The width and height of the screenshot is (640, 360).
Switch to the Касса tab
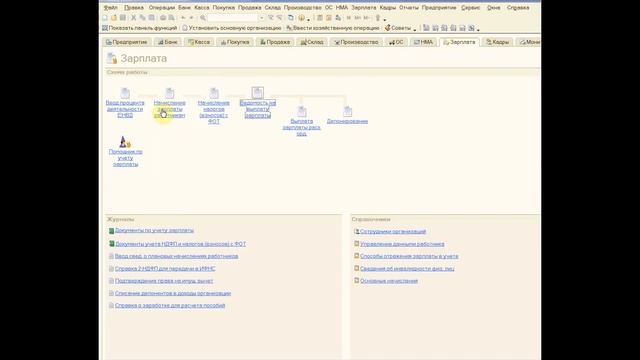(x=199, y=42)
